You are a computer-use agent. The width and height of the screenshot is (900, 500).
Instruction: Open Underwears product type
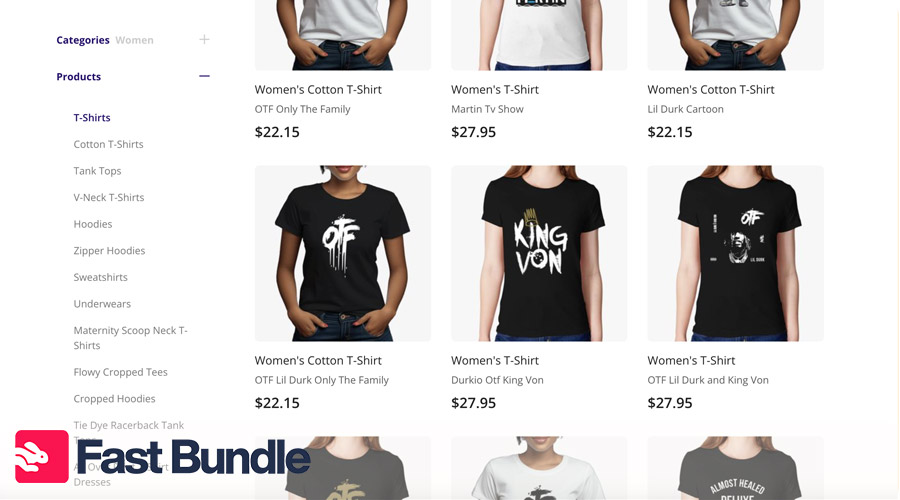102,304
